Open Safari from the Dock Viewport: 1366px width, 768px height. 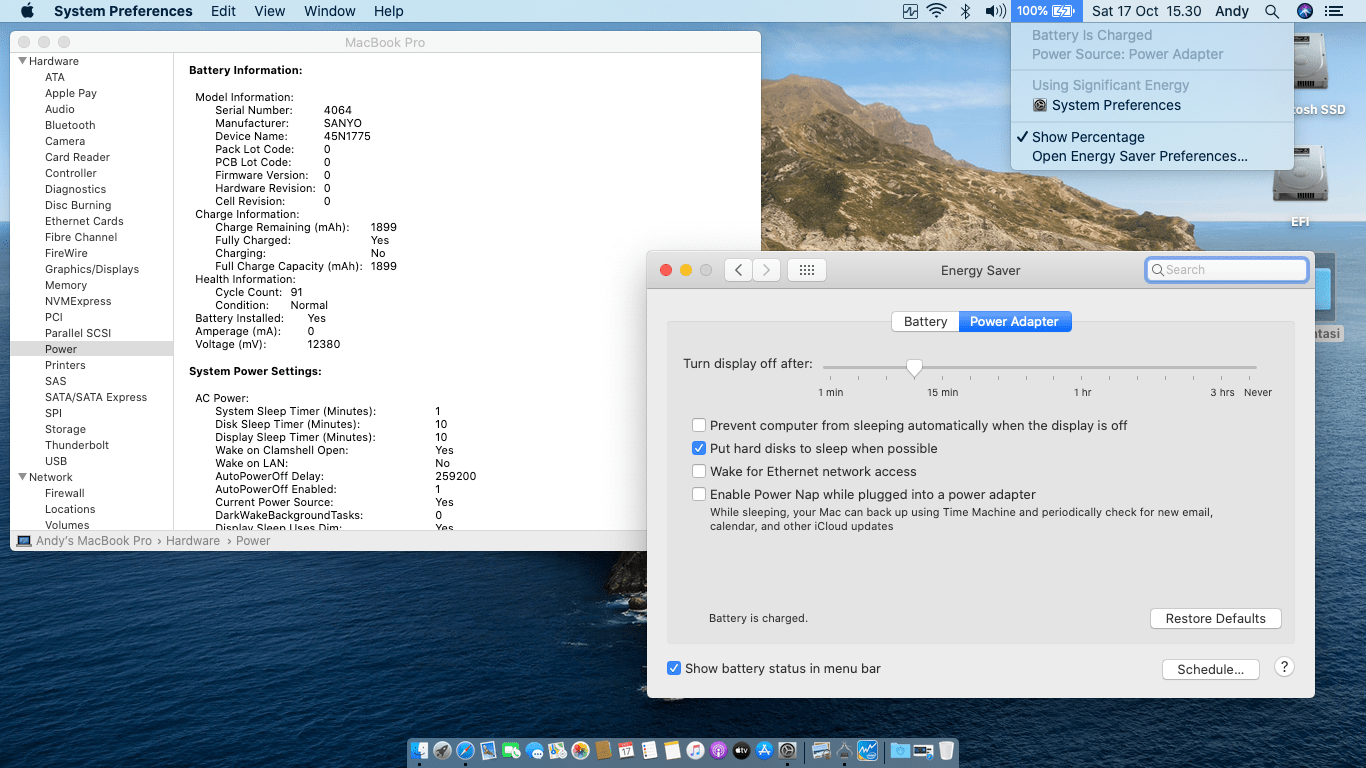coord(465,750)
